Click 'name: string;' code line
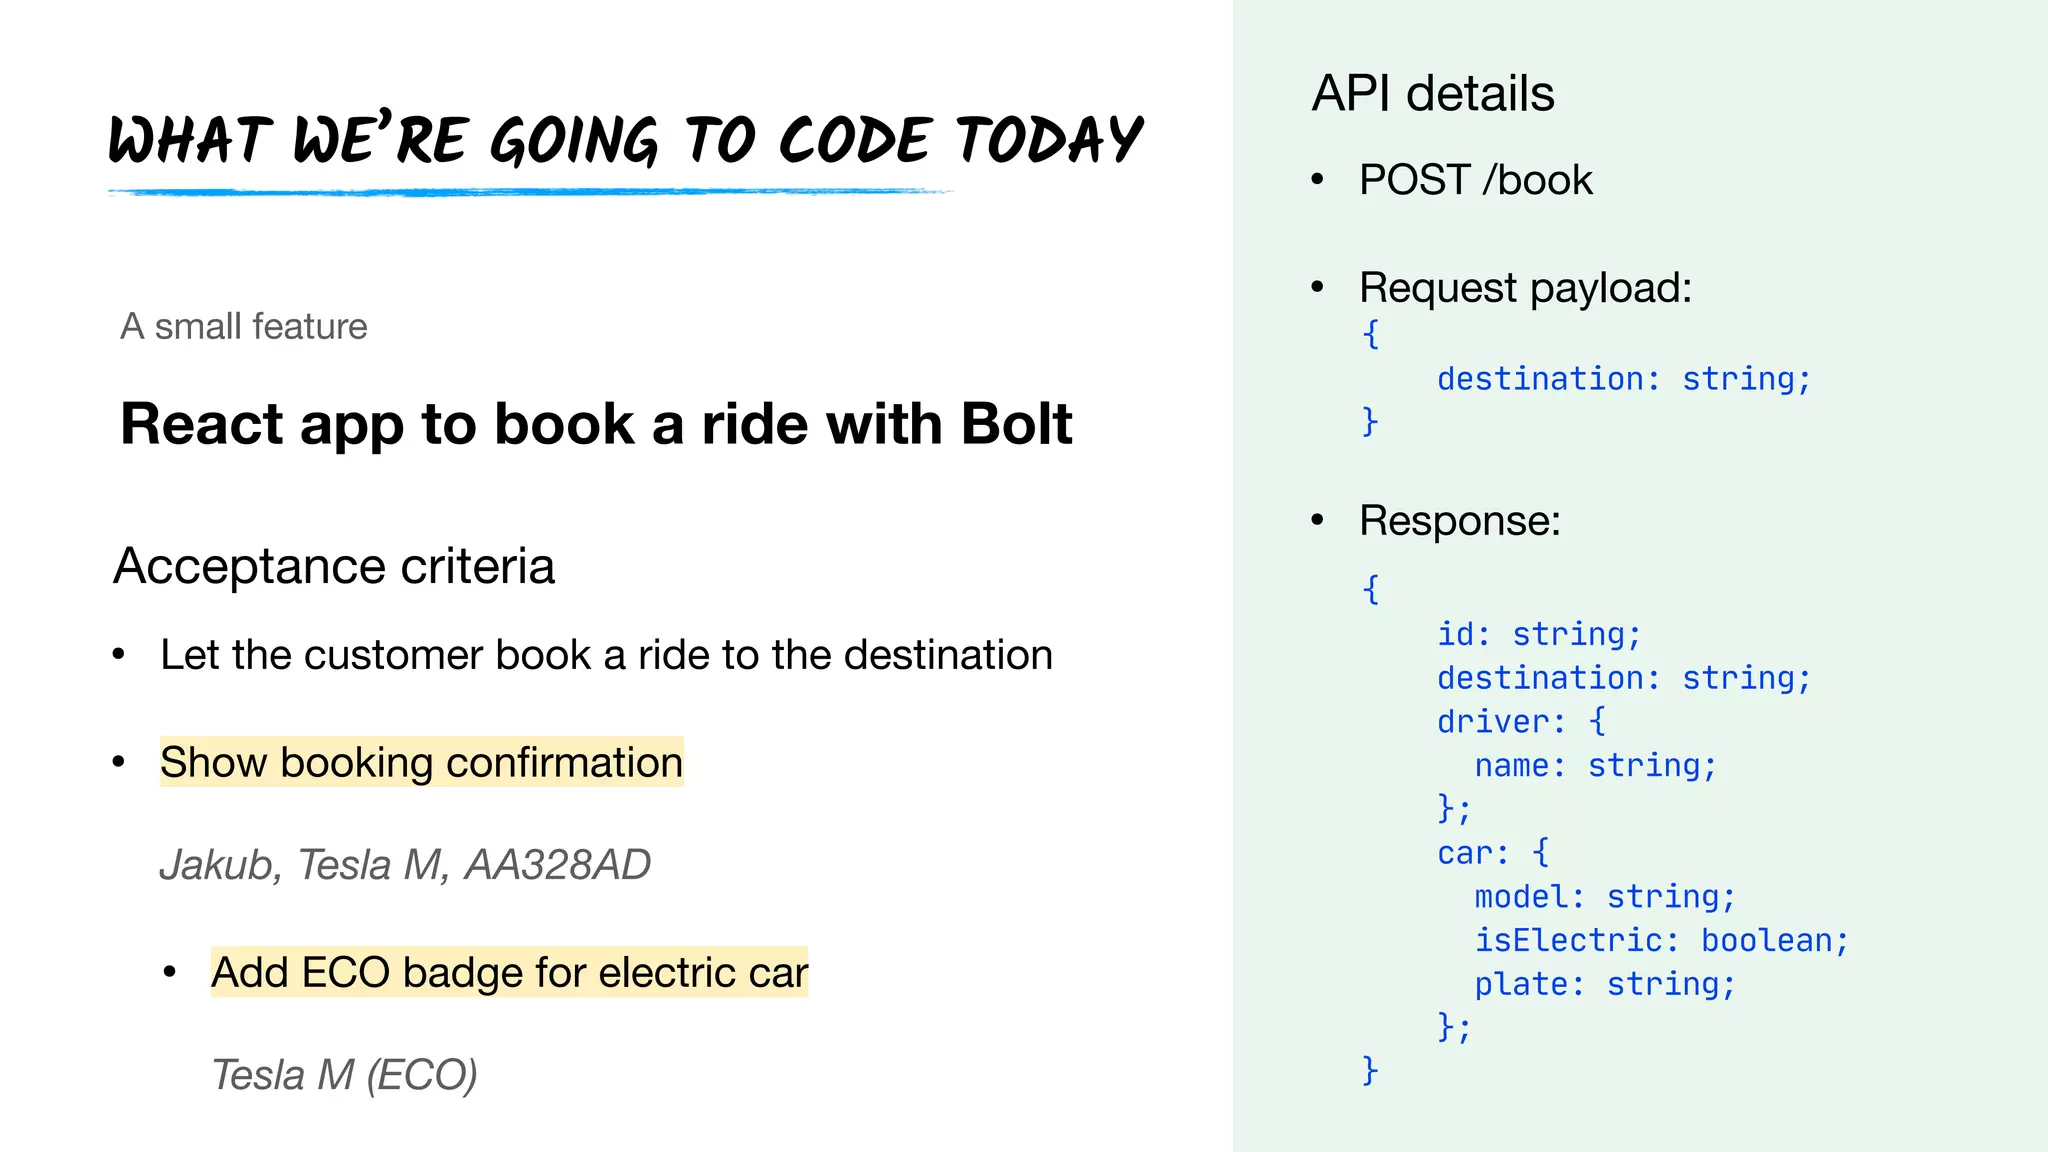 coord(1595,765)
